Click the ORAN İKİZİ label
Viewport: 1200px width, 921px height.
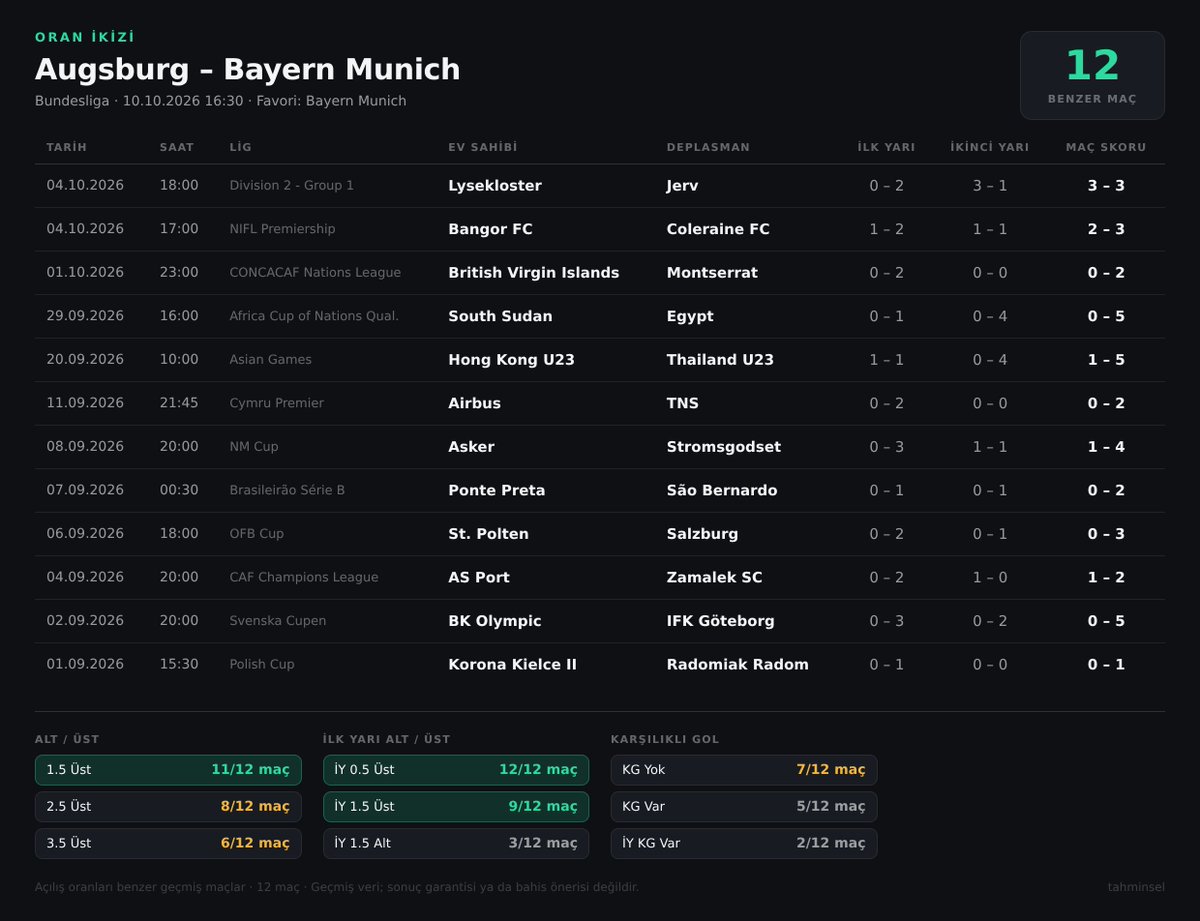click(85, 37)
